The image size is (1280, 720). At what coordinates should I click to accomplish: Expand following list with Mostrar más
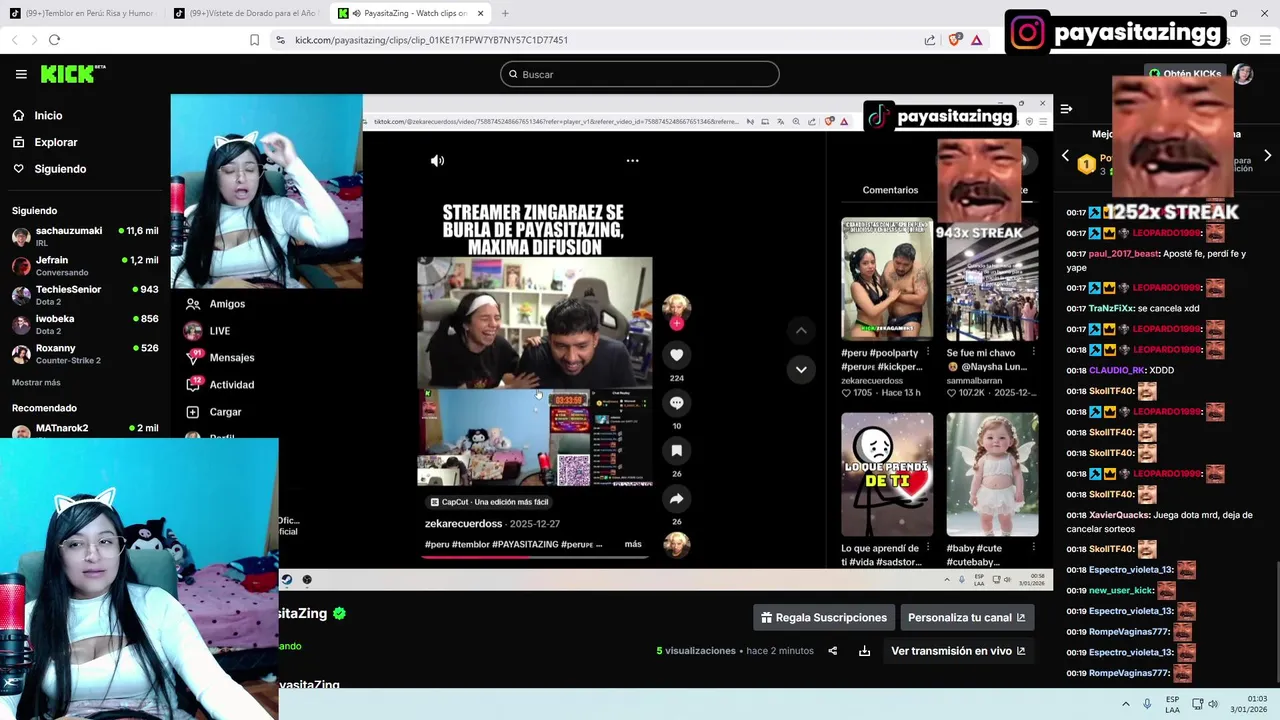[36, 383]
